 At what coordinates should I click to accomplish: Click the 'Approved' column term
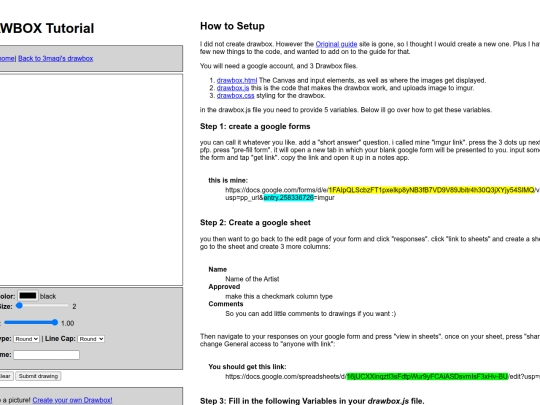tap(224, 287)
